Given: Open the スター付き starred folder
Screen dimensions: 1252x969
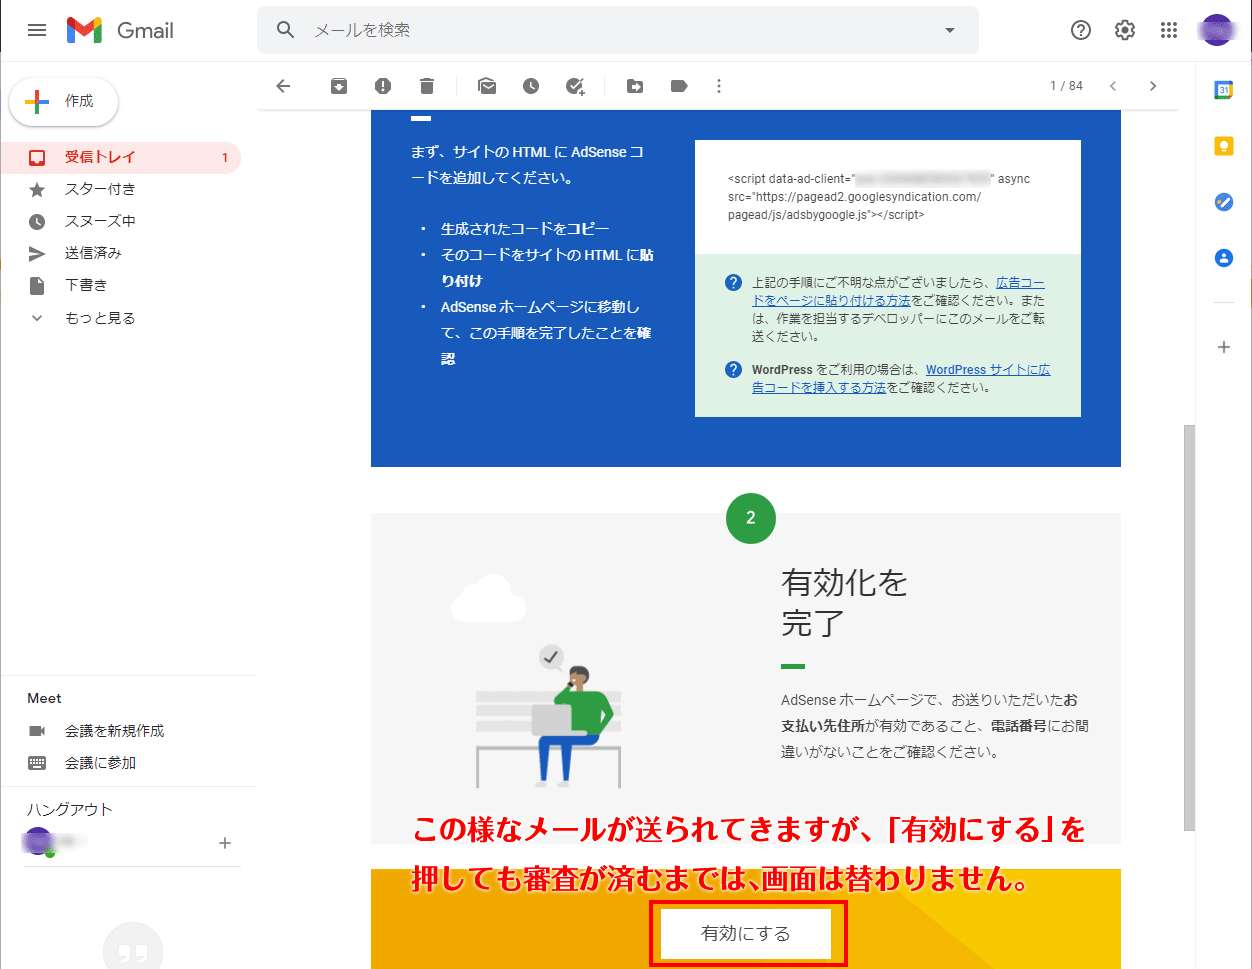Looking at the screenshot, I should 121,189.
